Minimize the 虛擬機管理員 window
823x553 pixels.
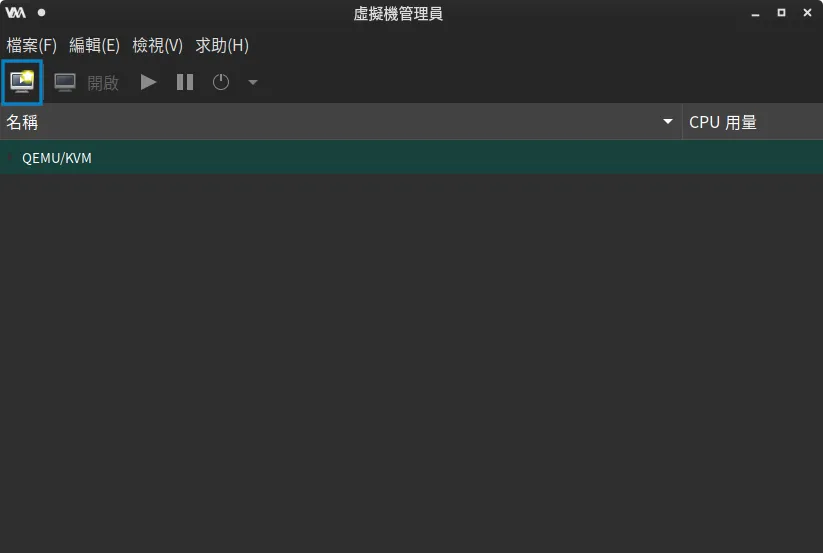click(756, 13)
